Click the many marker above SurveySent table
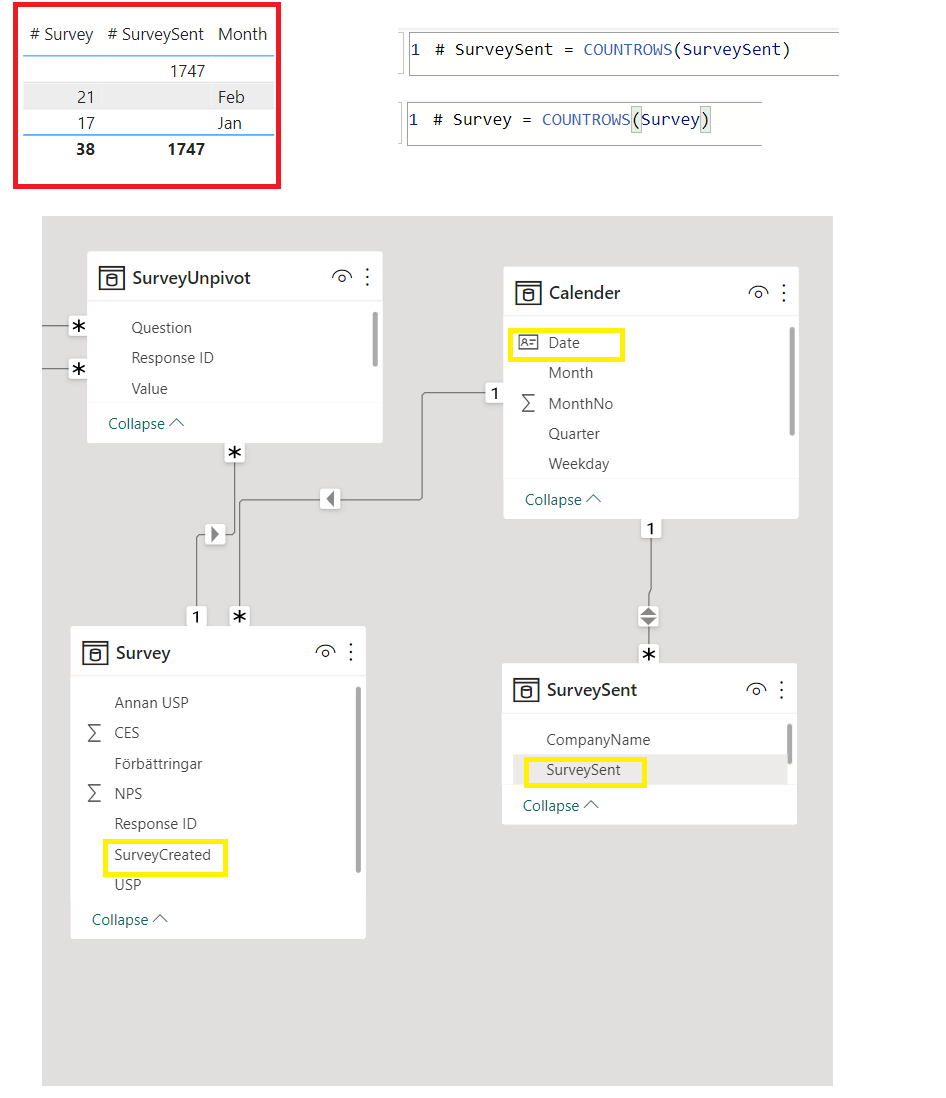This screenshot has height=1098, width=946. 648,654
